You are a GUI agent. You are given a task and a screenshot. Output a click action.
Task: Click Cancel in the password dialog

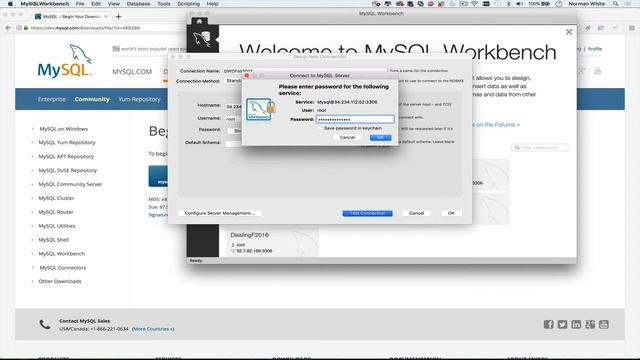(347, 138)
